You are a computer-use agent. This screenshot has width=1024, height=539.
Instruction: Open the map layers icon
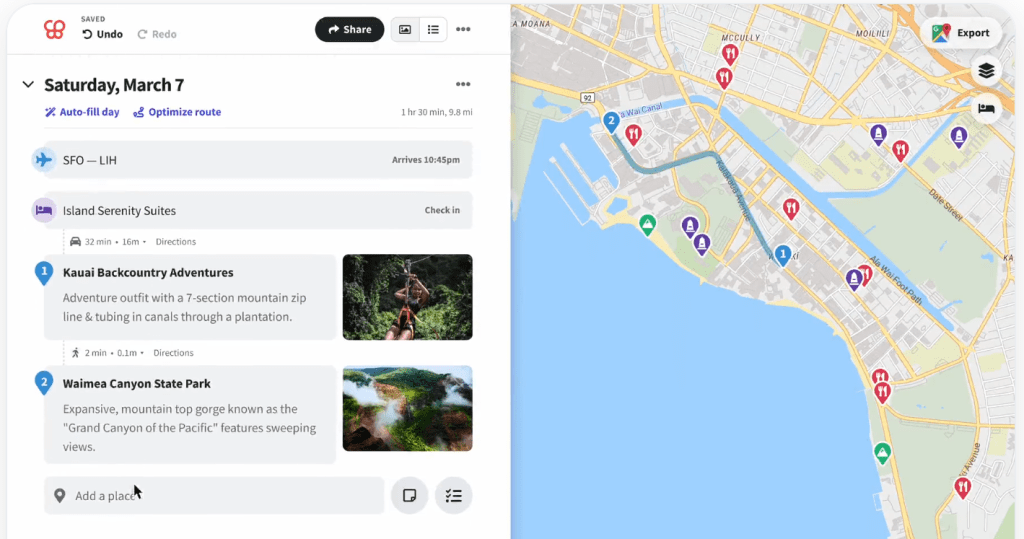[986, 70]
